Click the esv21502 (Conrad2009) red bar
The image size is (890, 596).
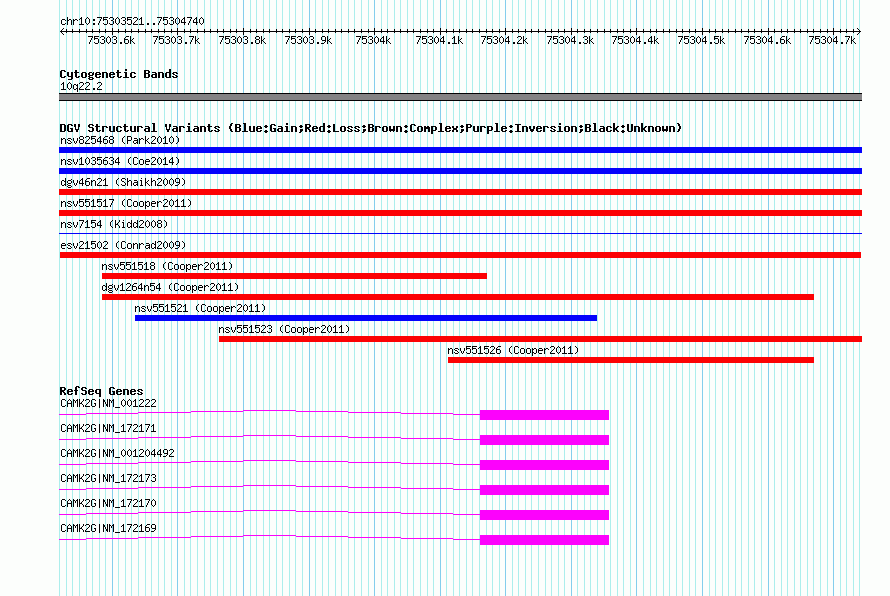click(x=460, y=255)
